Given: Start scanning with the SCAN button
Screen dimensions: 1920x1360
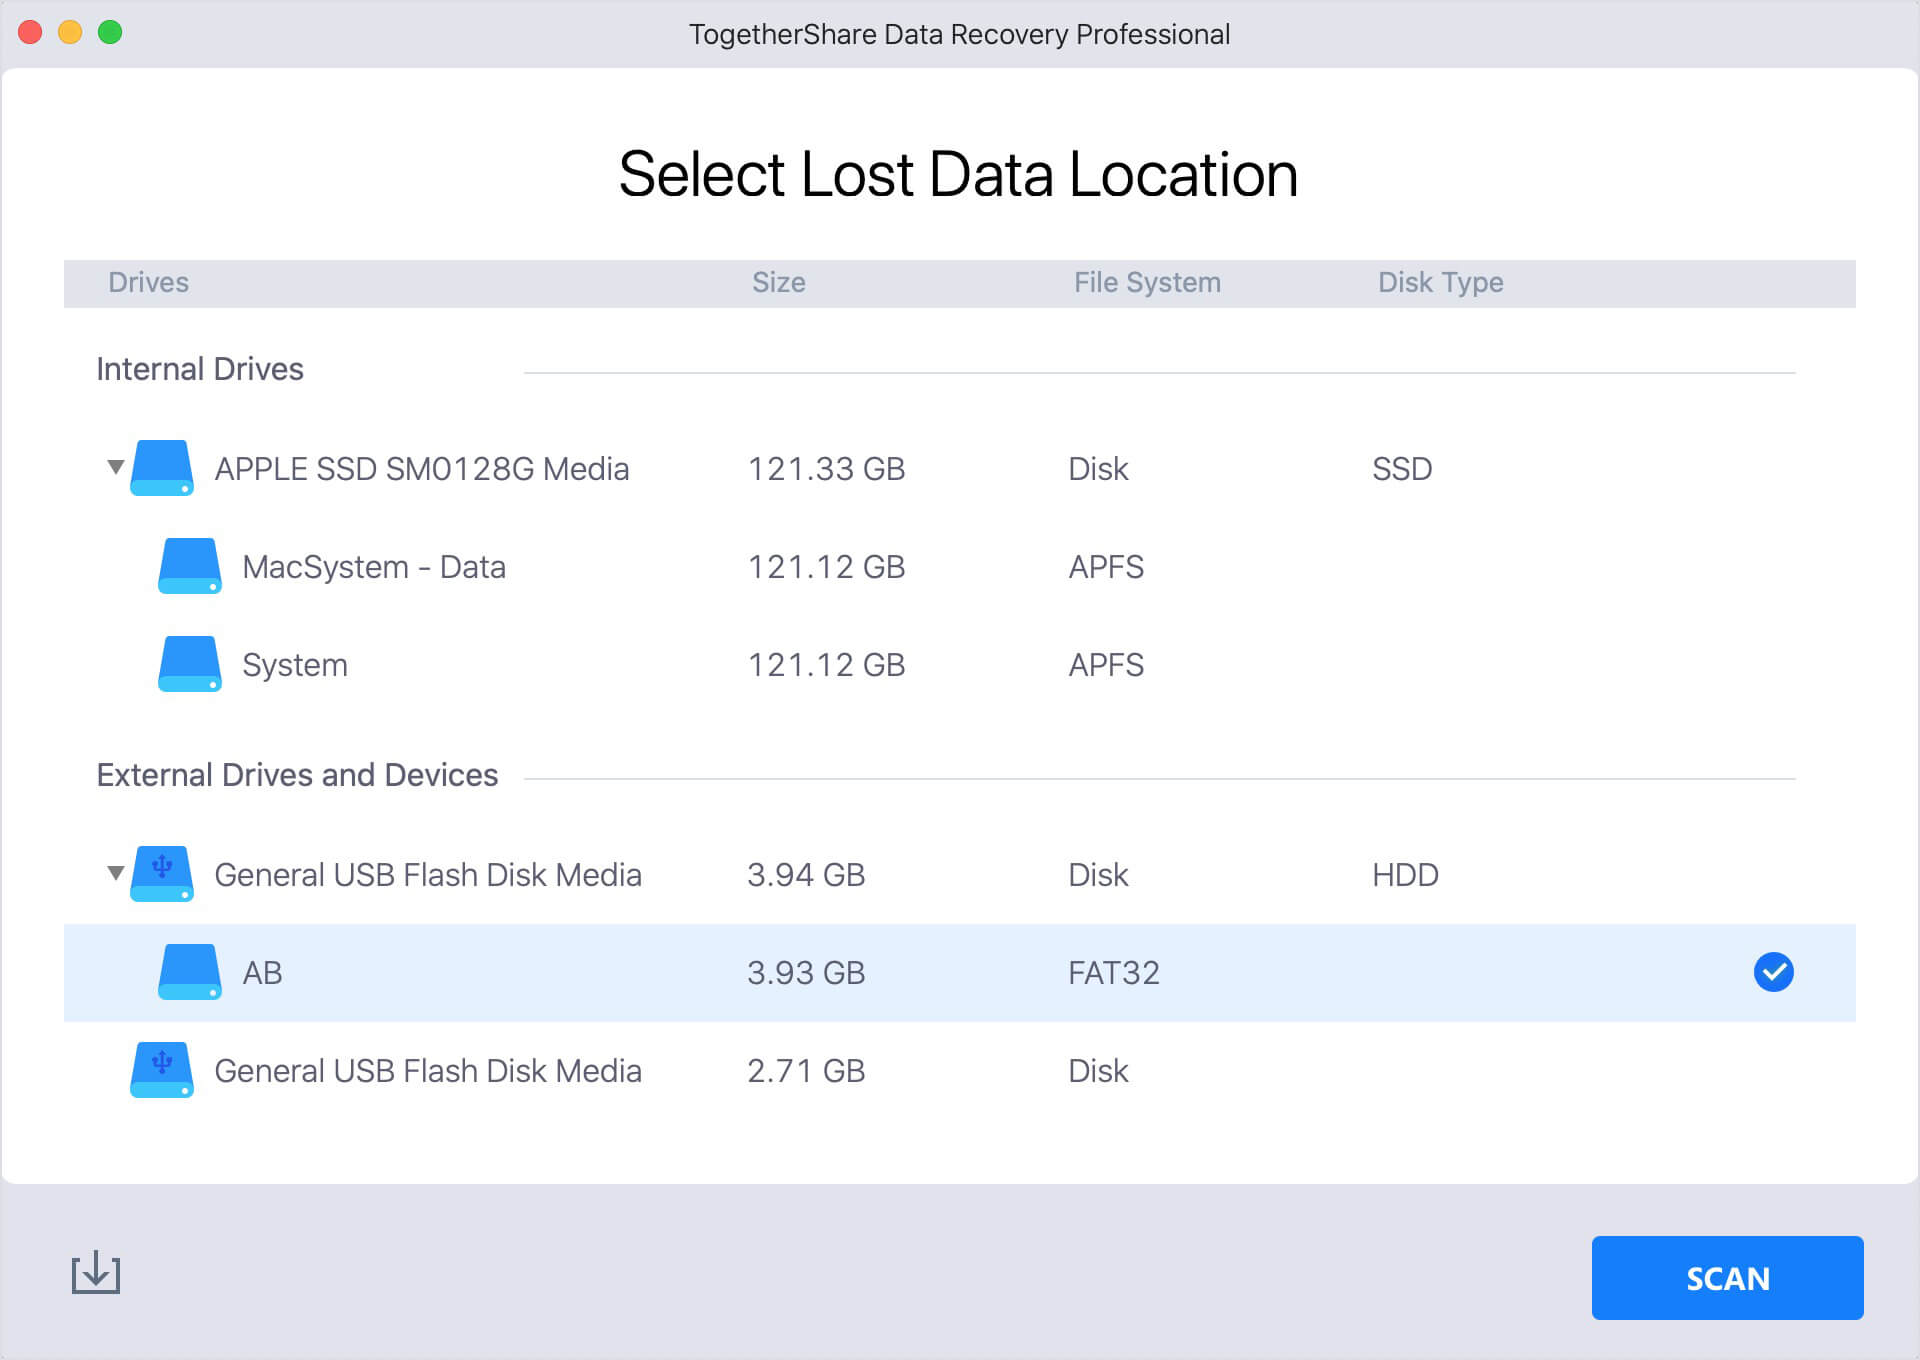Looking at the screenshot, I should (x=1727, y=1278).
